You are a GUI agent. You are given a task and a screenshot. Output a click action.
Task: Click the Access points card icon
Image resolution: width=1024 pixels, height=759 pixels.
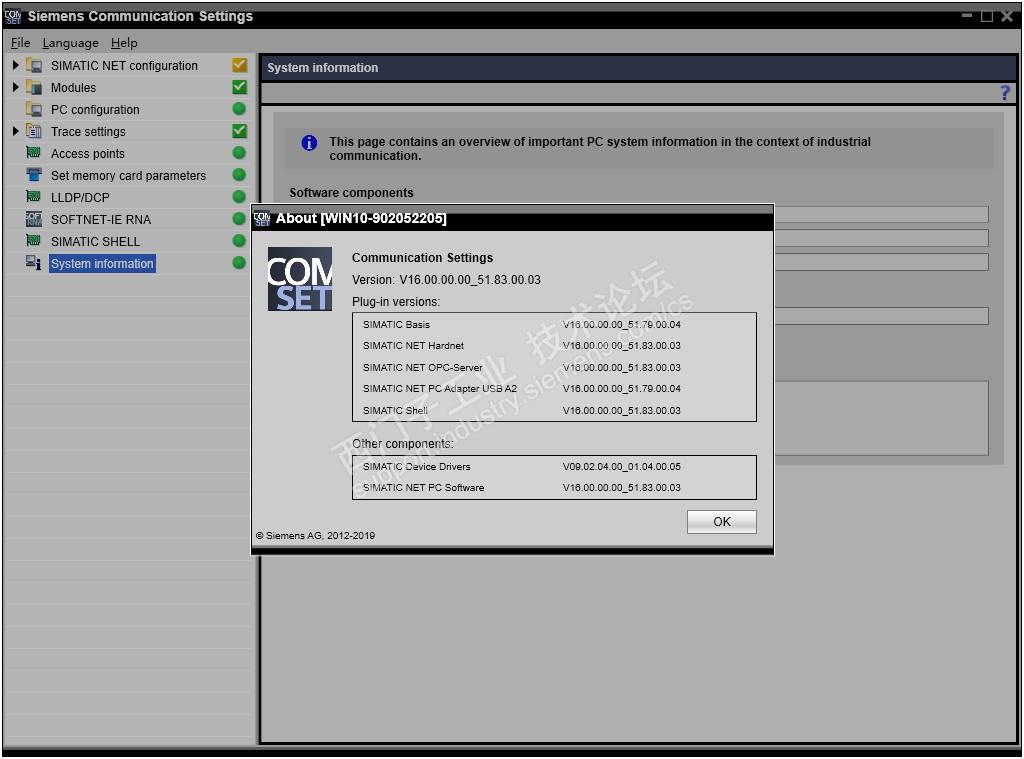[x=33, y=153]
